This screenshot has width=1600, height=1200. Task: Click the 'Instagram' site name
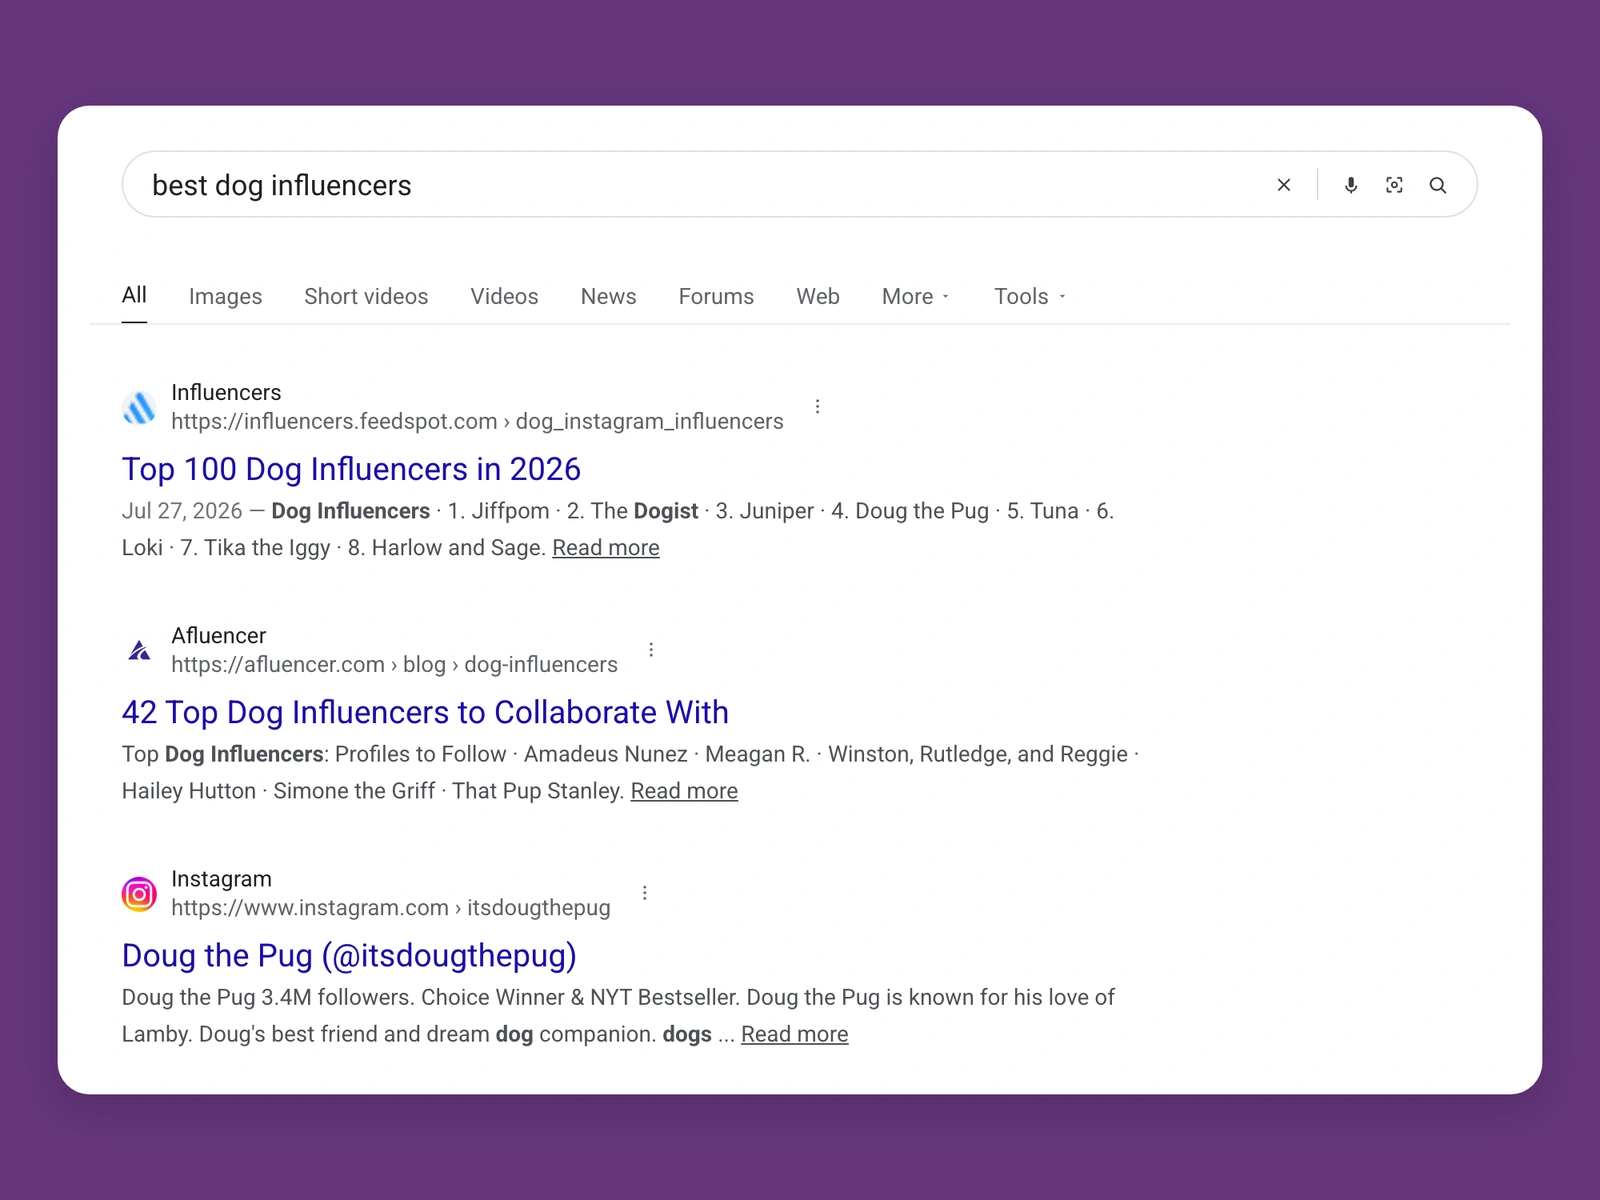tap(221, 878)
